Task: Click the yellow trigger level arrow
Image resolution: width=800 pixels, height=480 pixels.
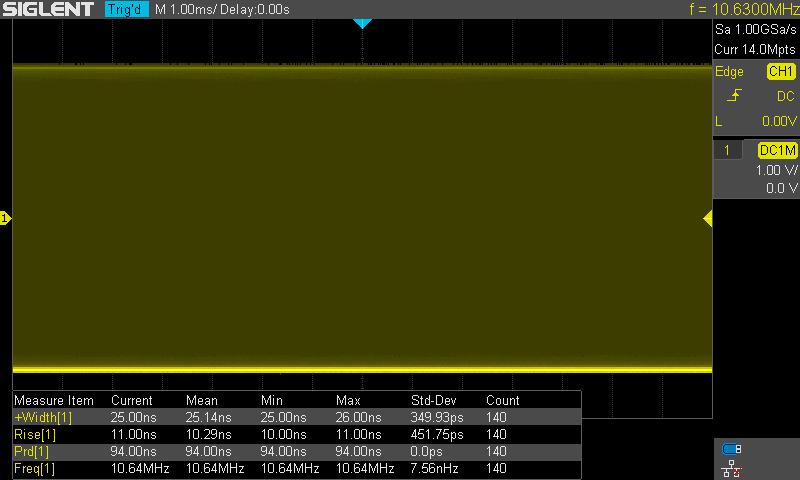Action: coord(708,219)
